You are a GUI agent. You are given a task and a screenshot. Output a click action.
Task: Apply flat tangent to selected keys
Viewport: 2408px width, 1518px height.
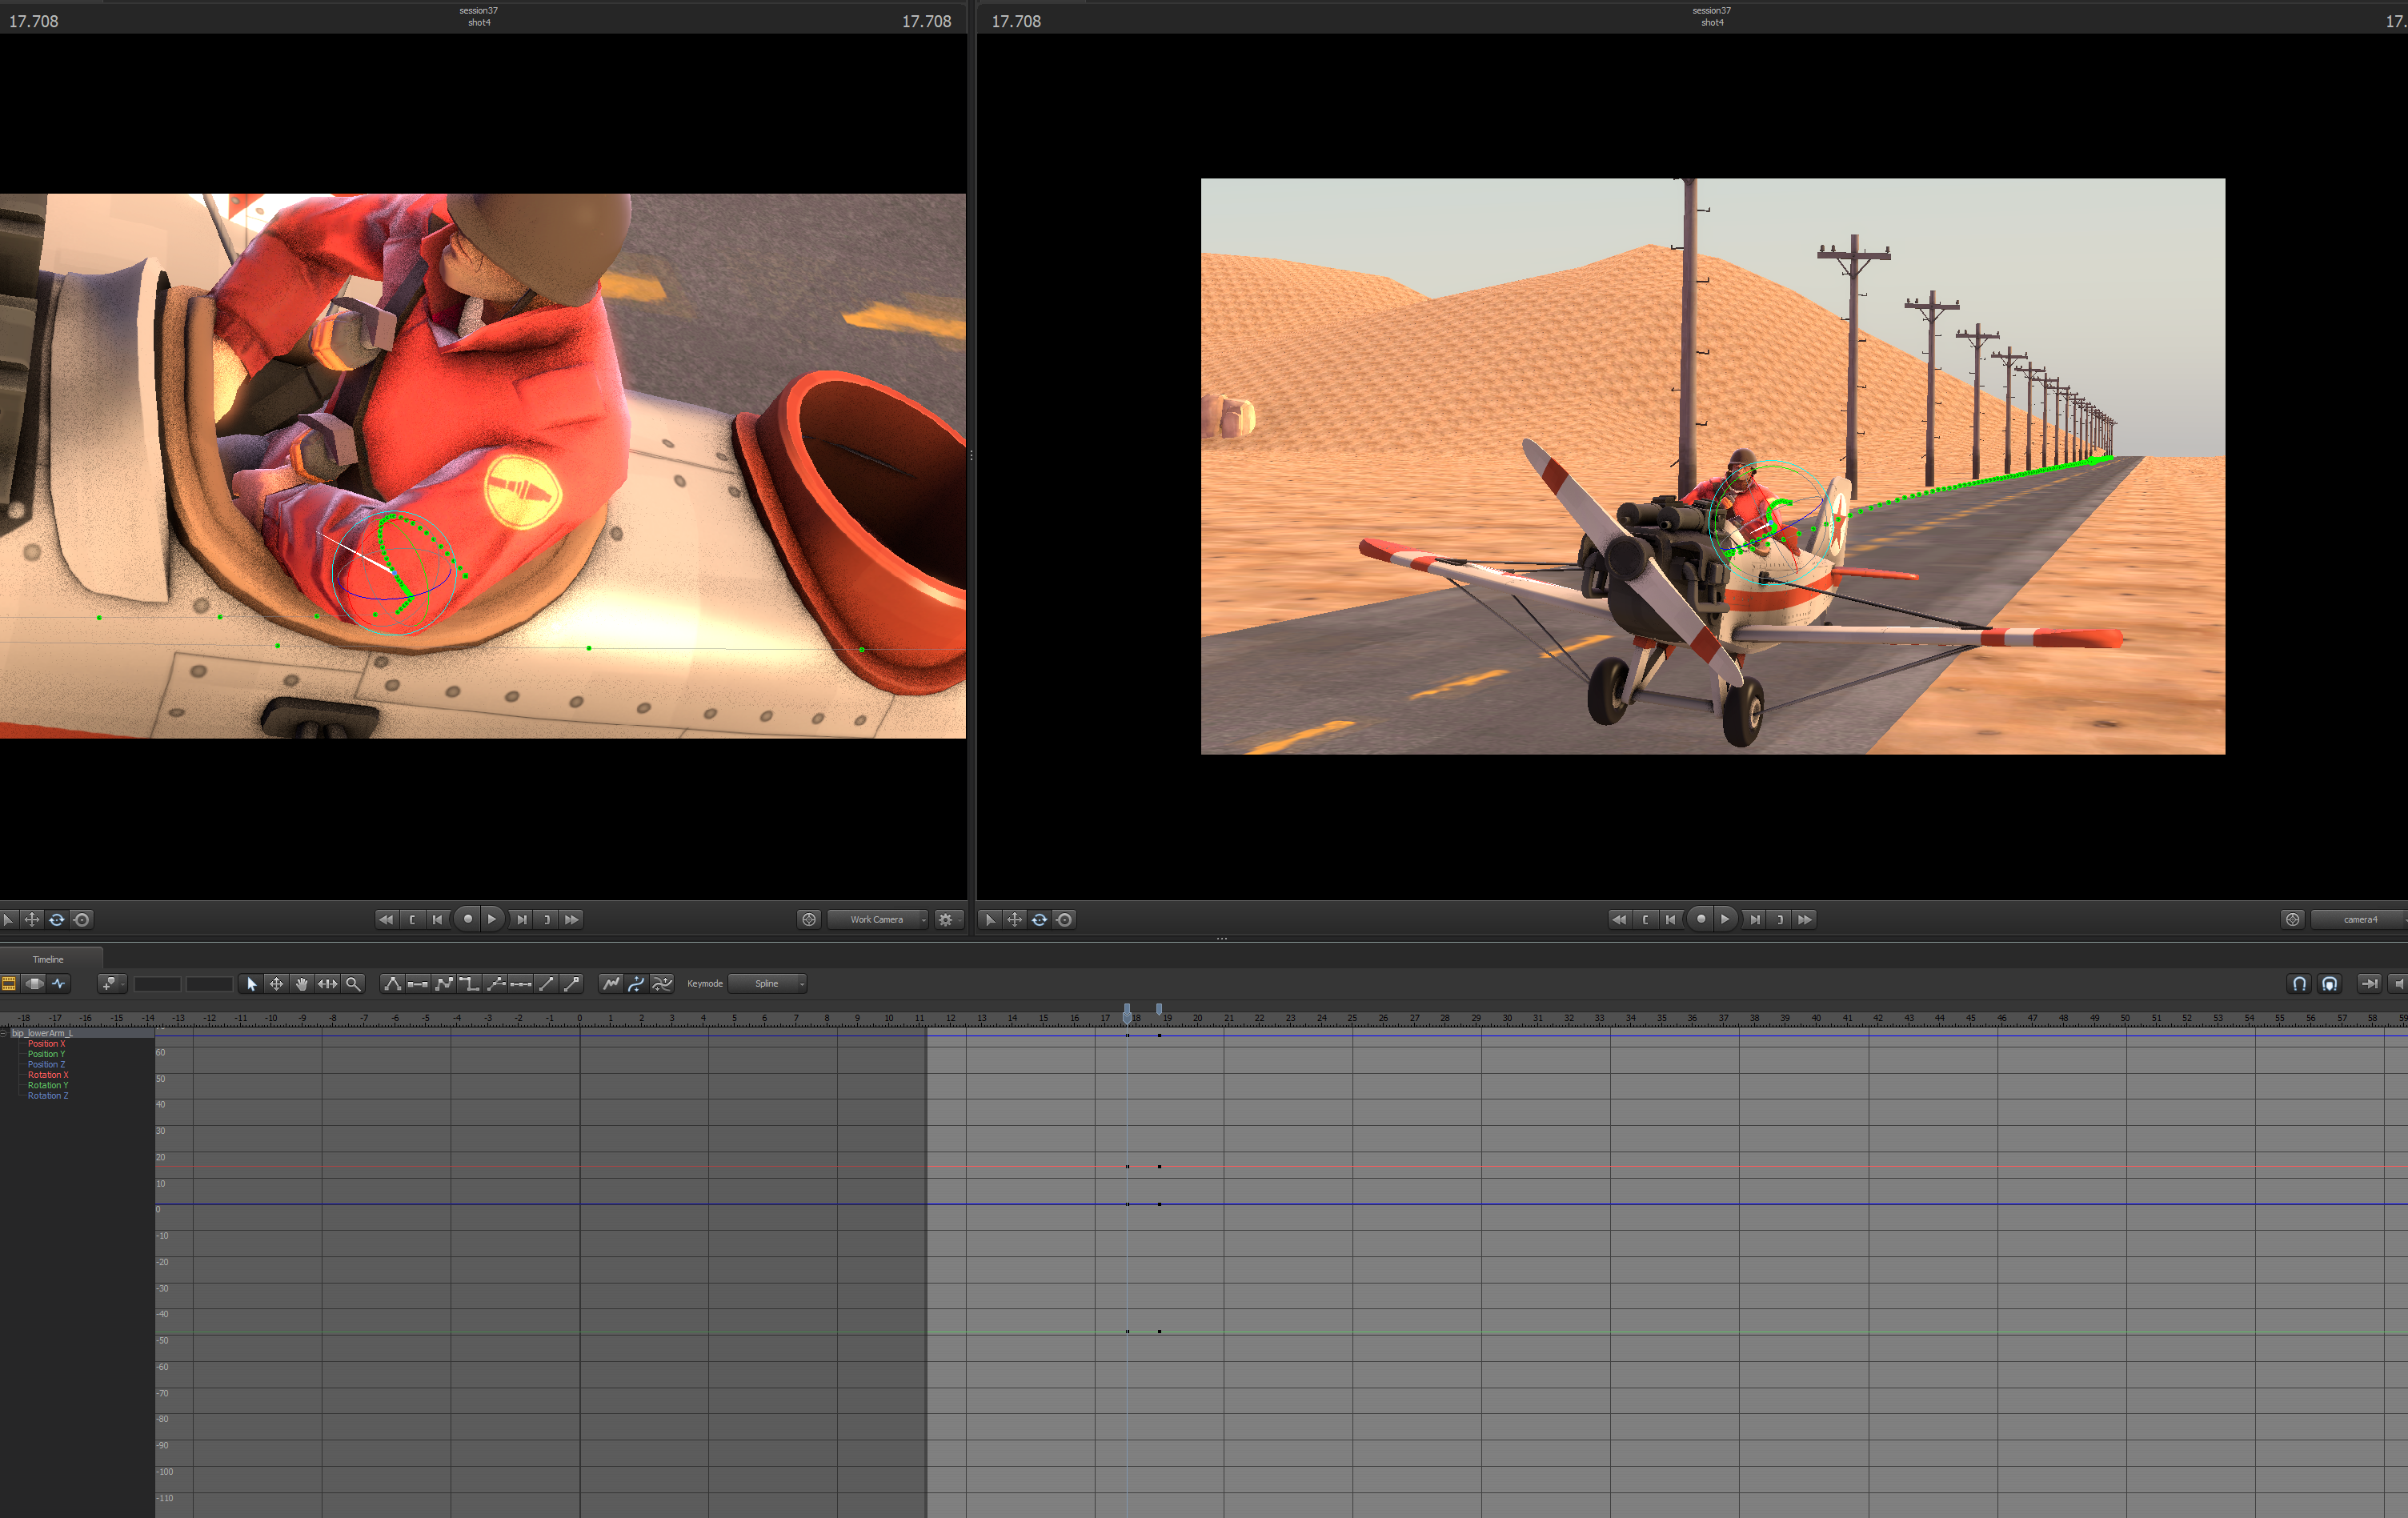click(418, 984)
